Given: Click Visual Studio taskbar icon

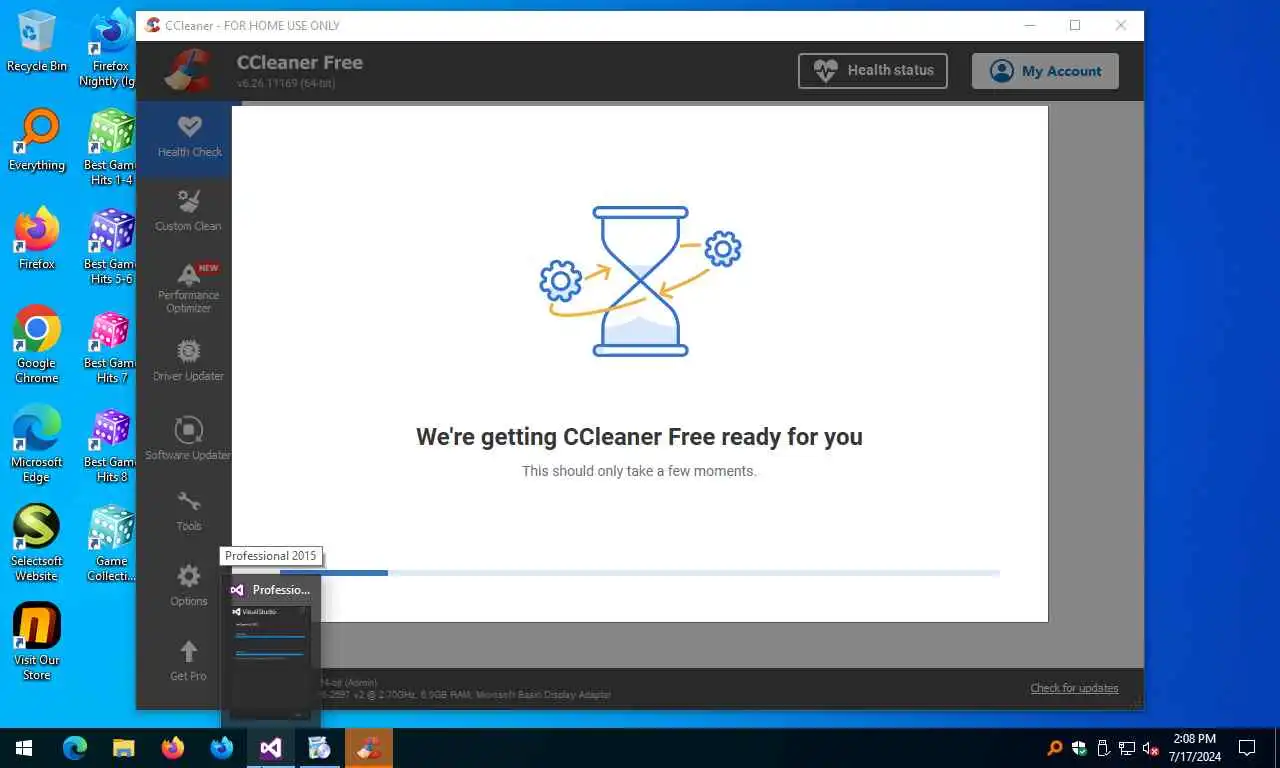Looking at the screenshot, I should click(270, 748).
